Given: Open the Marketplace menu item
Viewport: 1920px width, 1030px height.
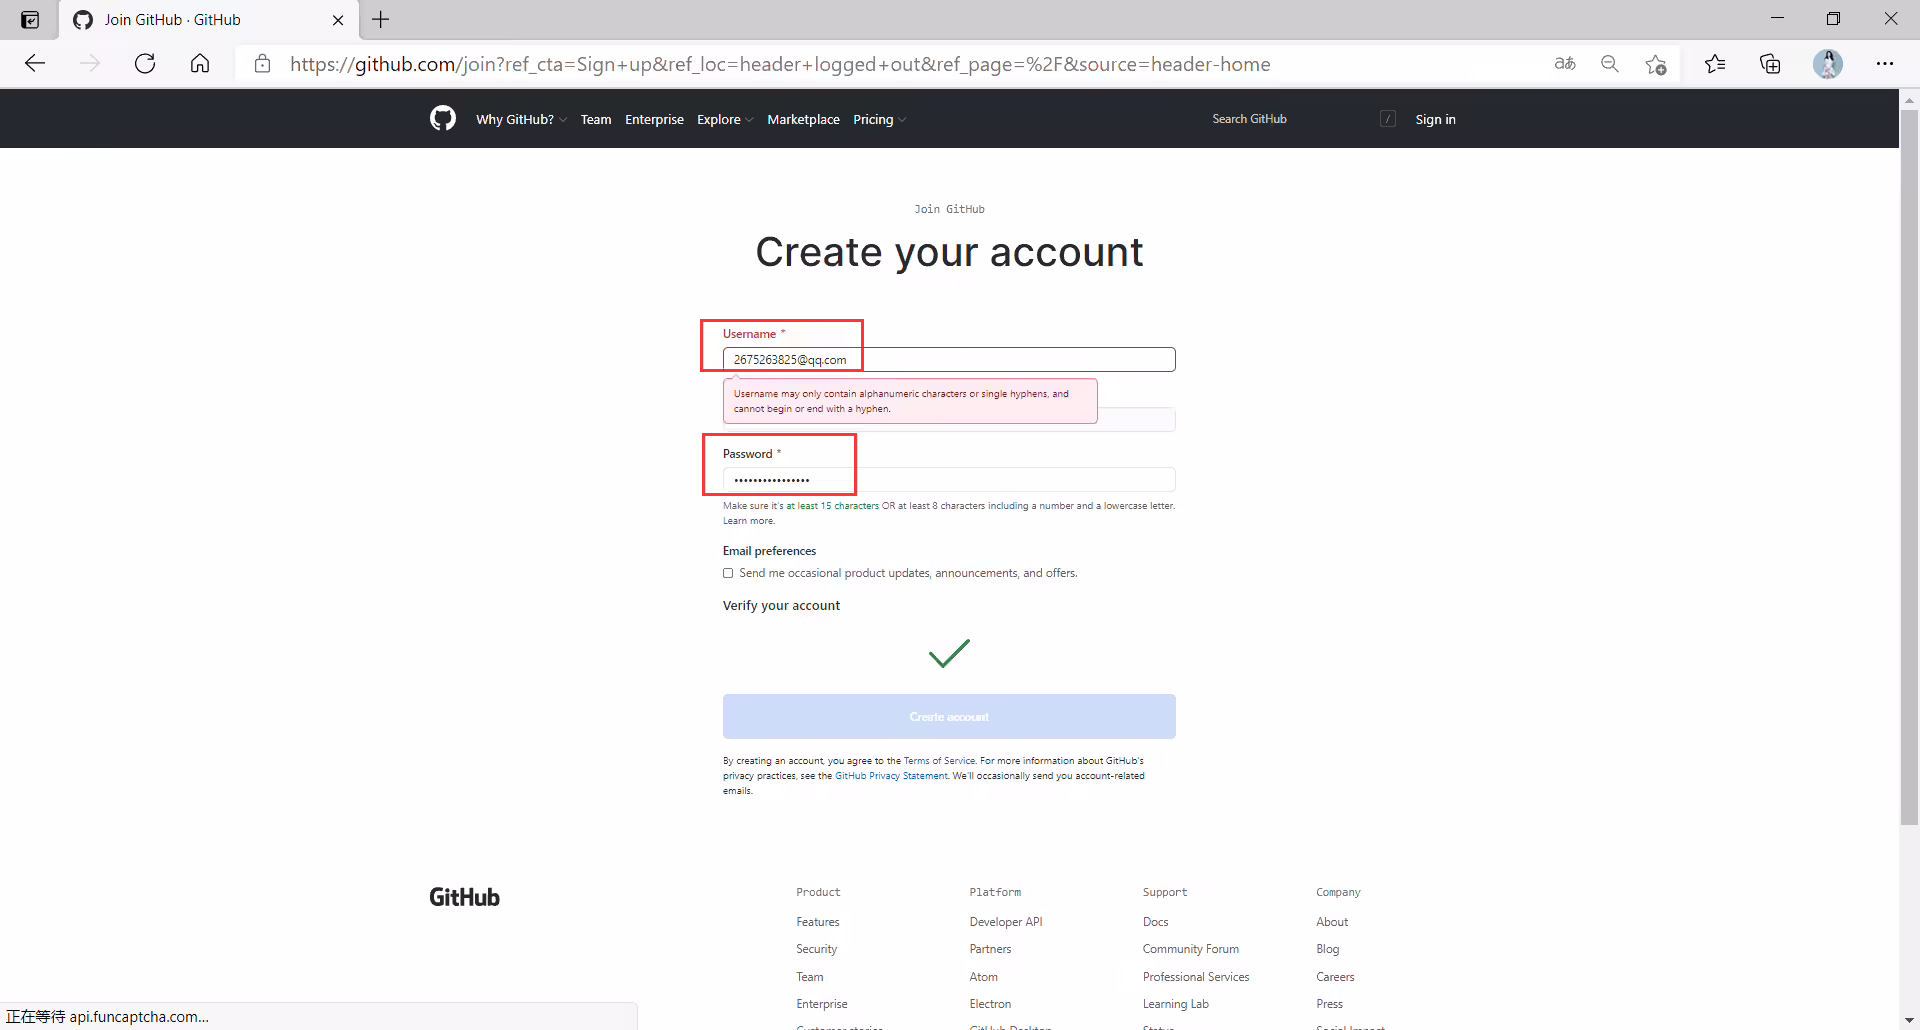Looking at the screenshot, I should coord(803,119).
